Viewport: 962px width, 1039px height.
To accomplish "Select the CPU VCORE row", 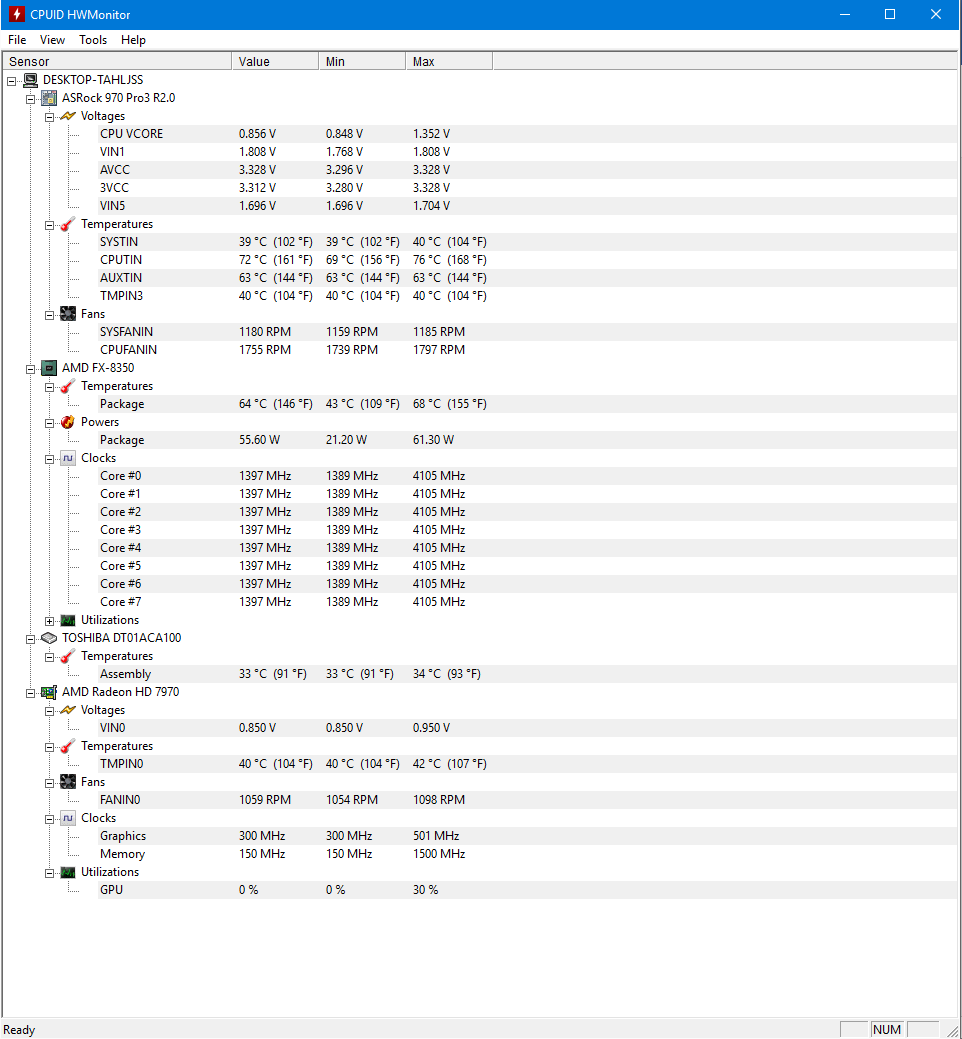I will tap(527, 134).
